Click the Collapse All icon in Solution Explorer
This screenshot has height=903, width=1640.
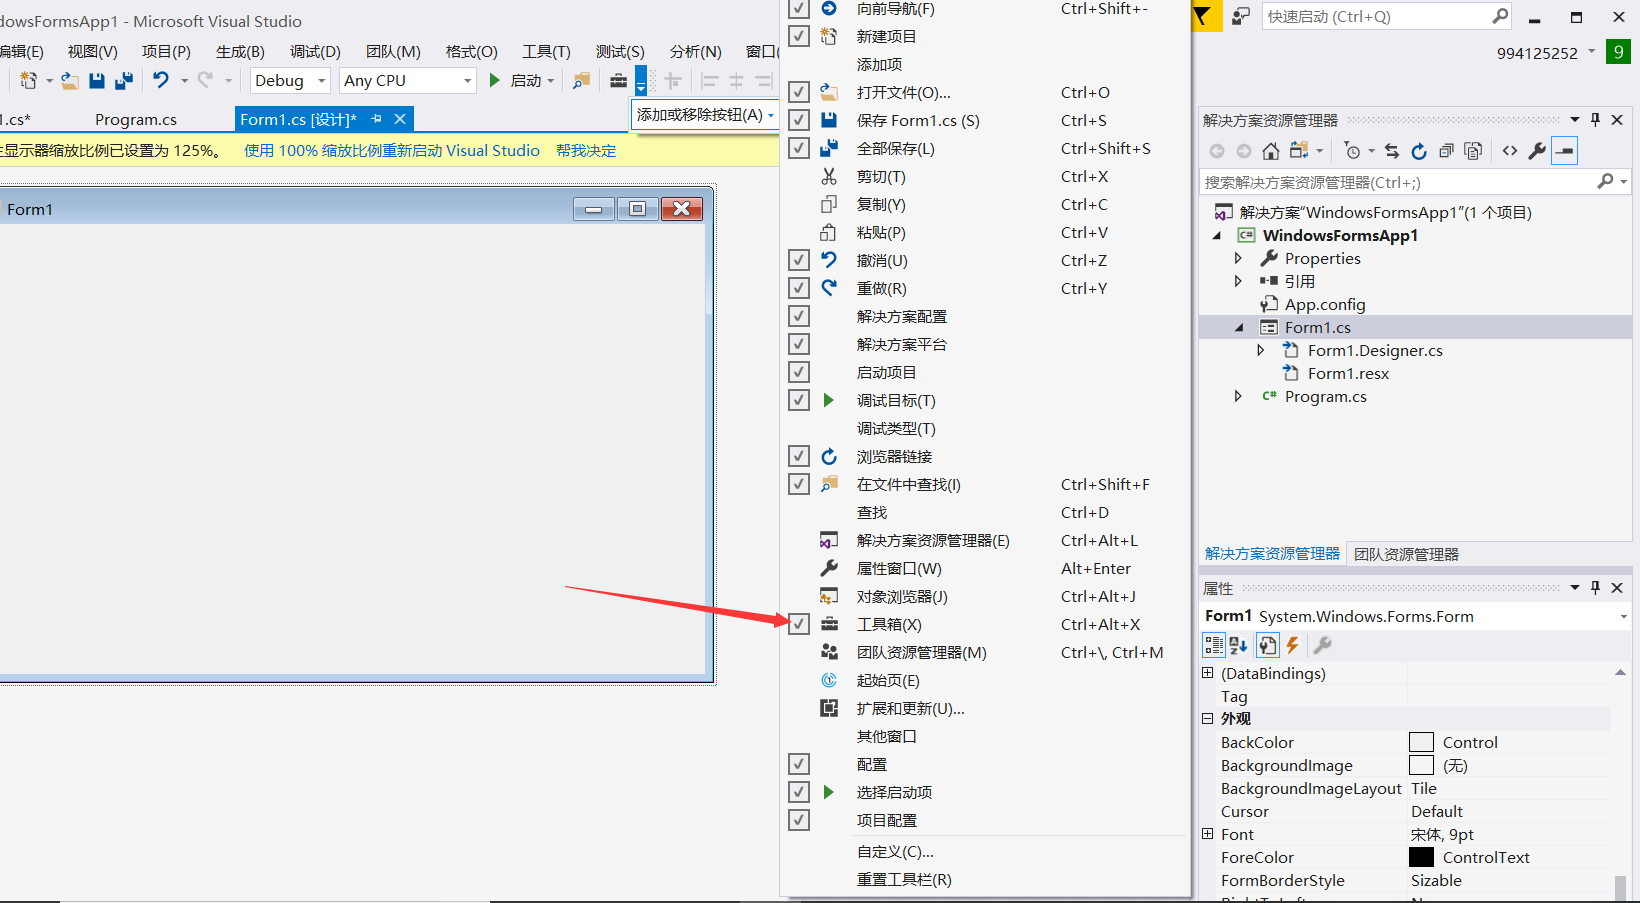[1446, 151]
